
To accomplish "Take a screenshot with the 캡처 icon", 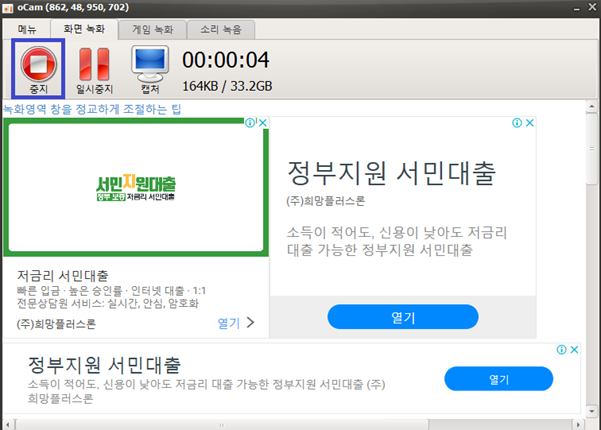I will click(150, 70).
